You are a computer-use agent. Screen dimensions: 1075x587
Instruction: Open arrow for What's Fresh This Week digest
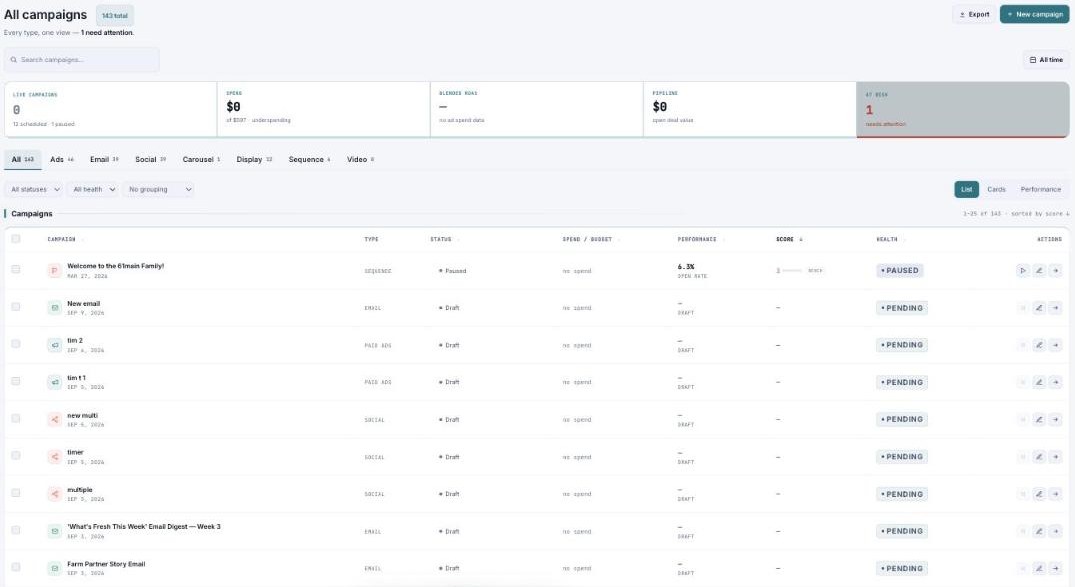1055,531
